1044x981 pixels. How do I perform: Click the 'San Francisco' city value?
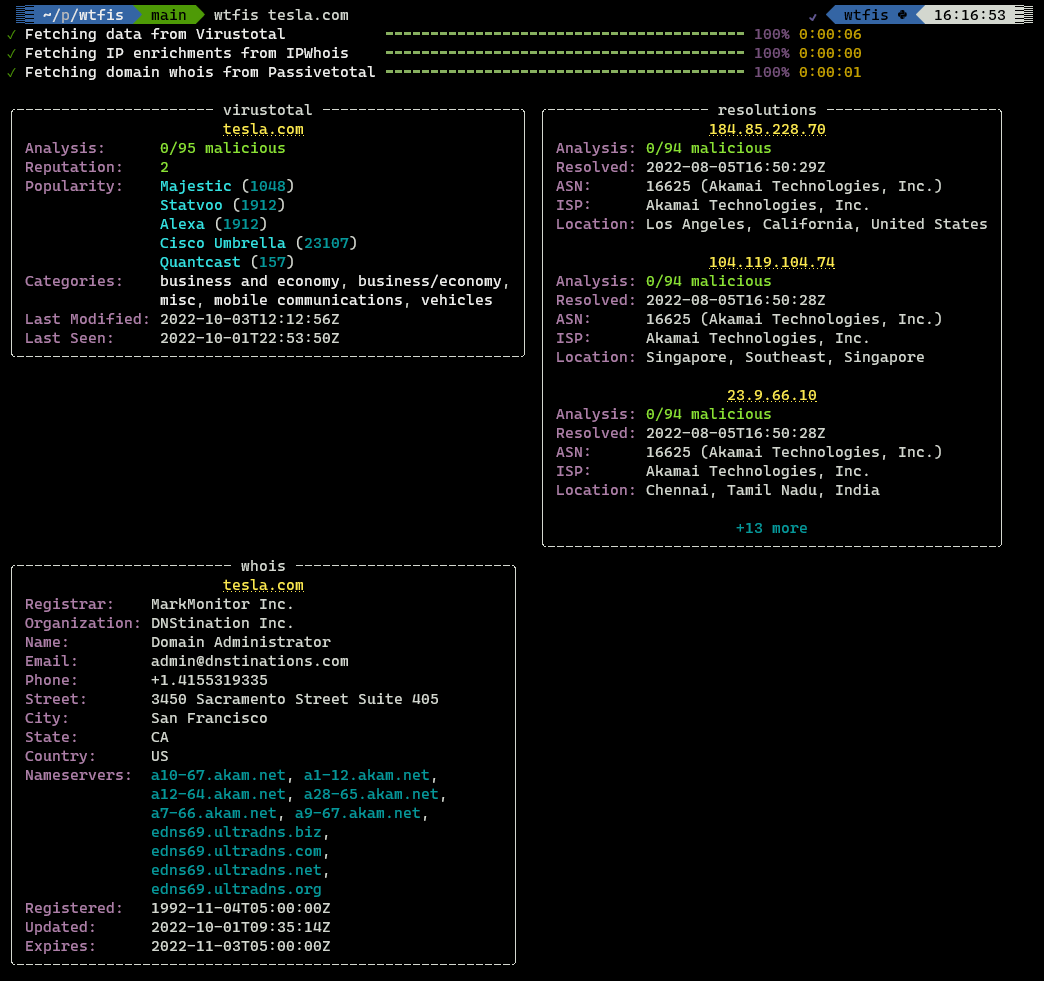(x=209, y=719)
